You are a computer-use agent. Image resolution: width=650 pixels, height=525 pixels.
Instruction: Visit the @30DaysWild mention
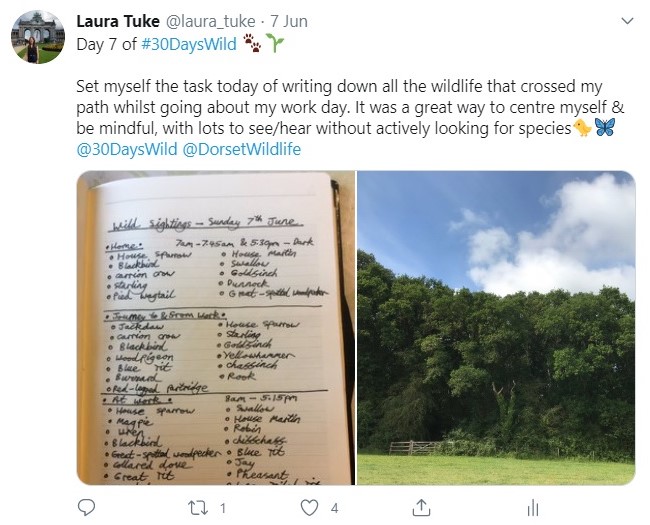[127, 149]
